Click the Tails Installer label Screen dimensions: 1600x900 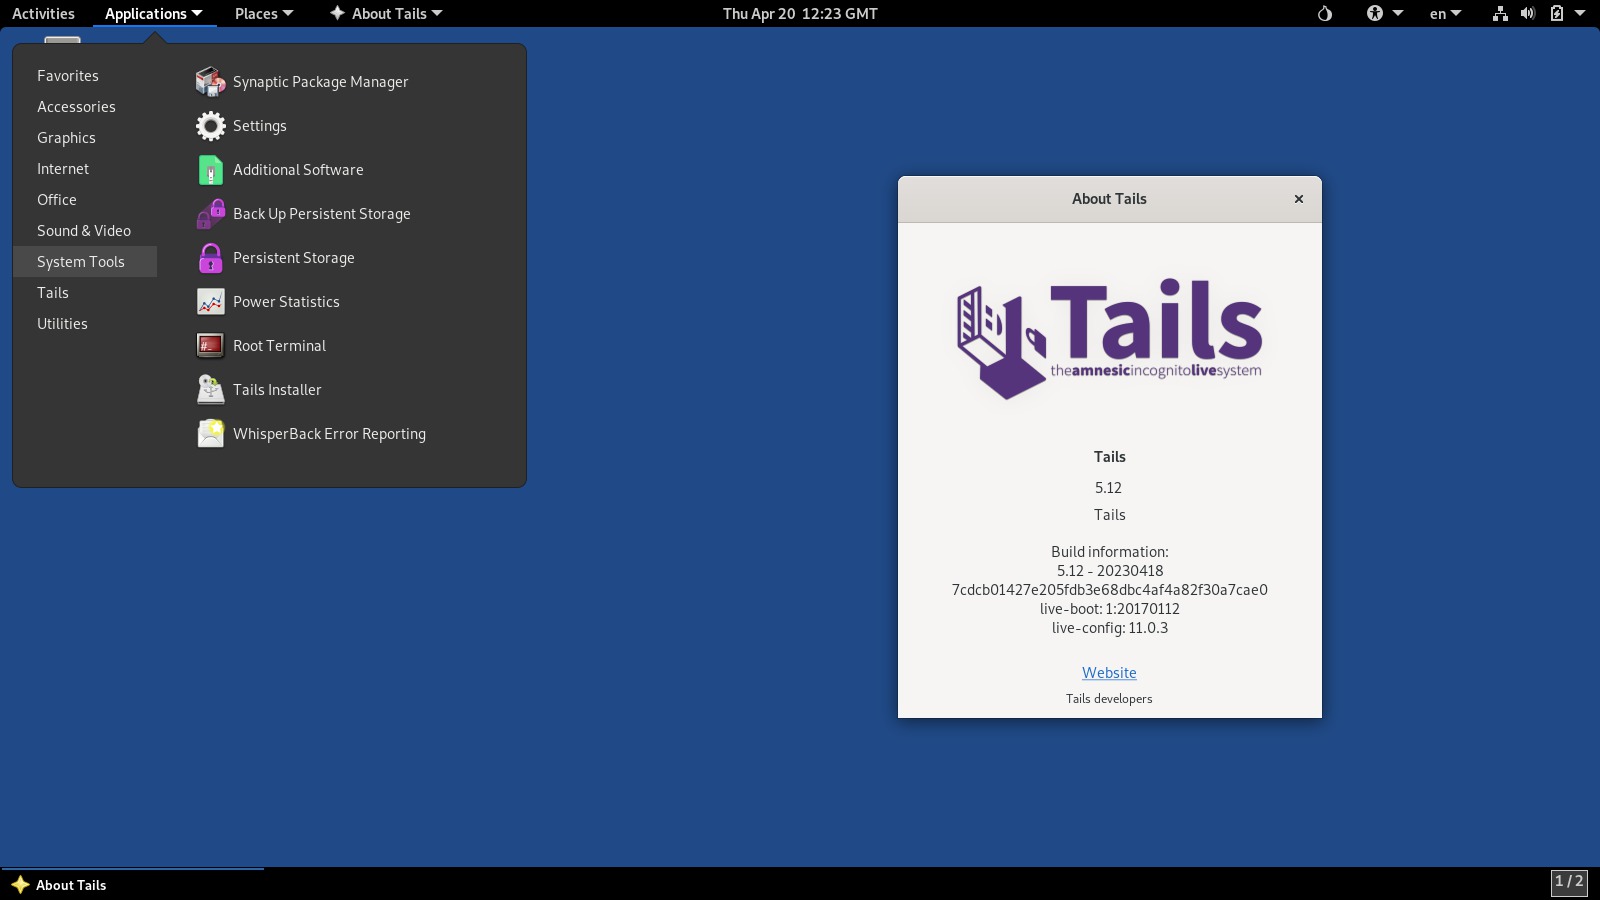(x=277, y=390)
